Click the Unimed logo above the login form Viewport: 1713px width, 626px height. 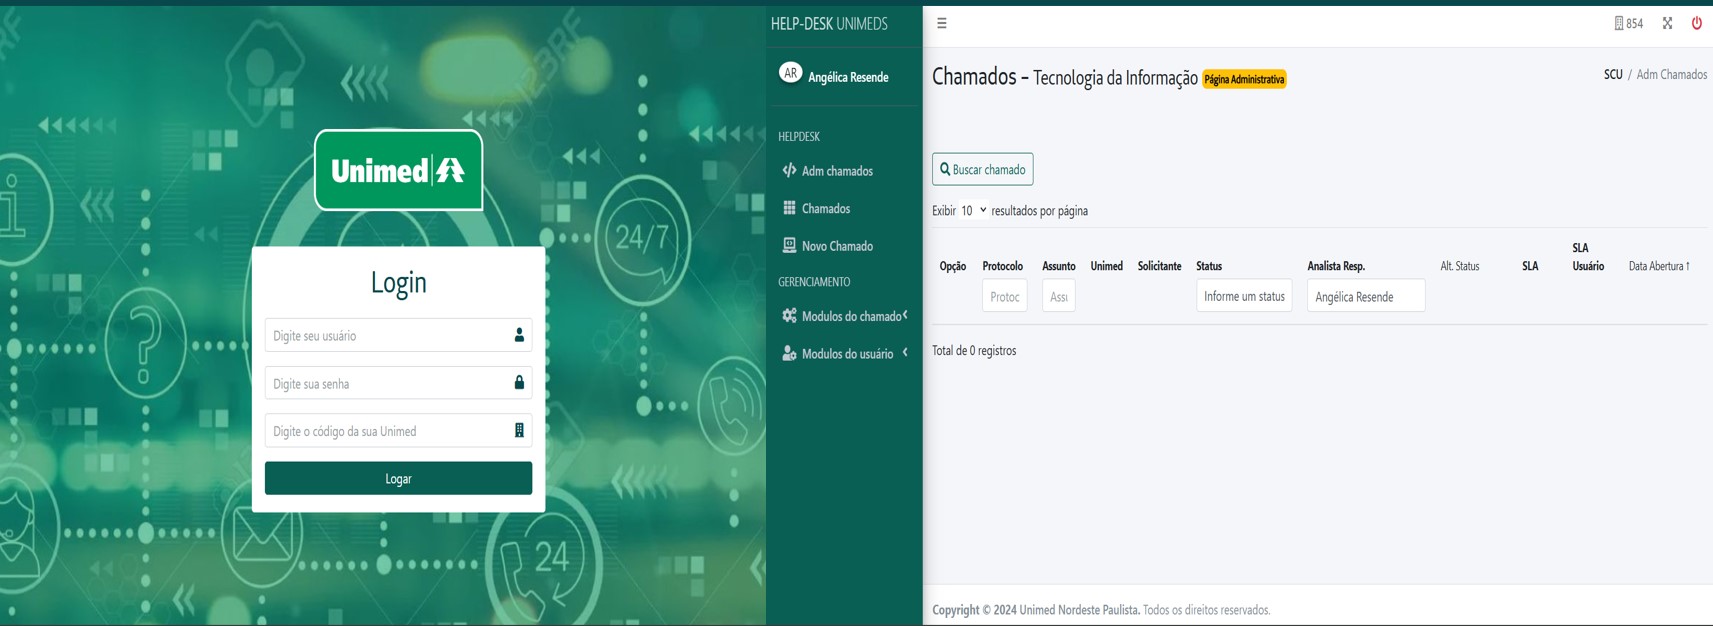tap(399, 170)
